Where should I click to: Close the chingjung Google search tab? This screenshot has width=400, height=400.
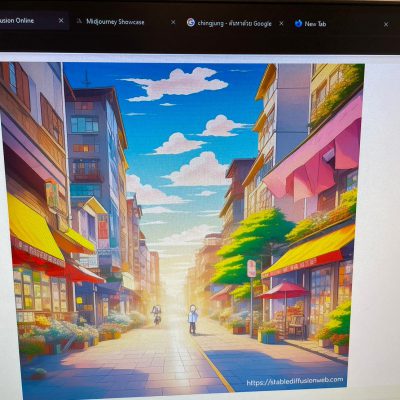(281, 24)
